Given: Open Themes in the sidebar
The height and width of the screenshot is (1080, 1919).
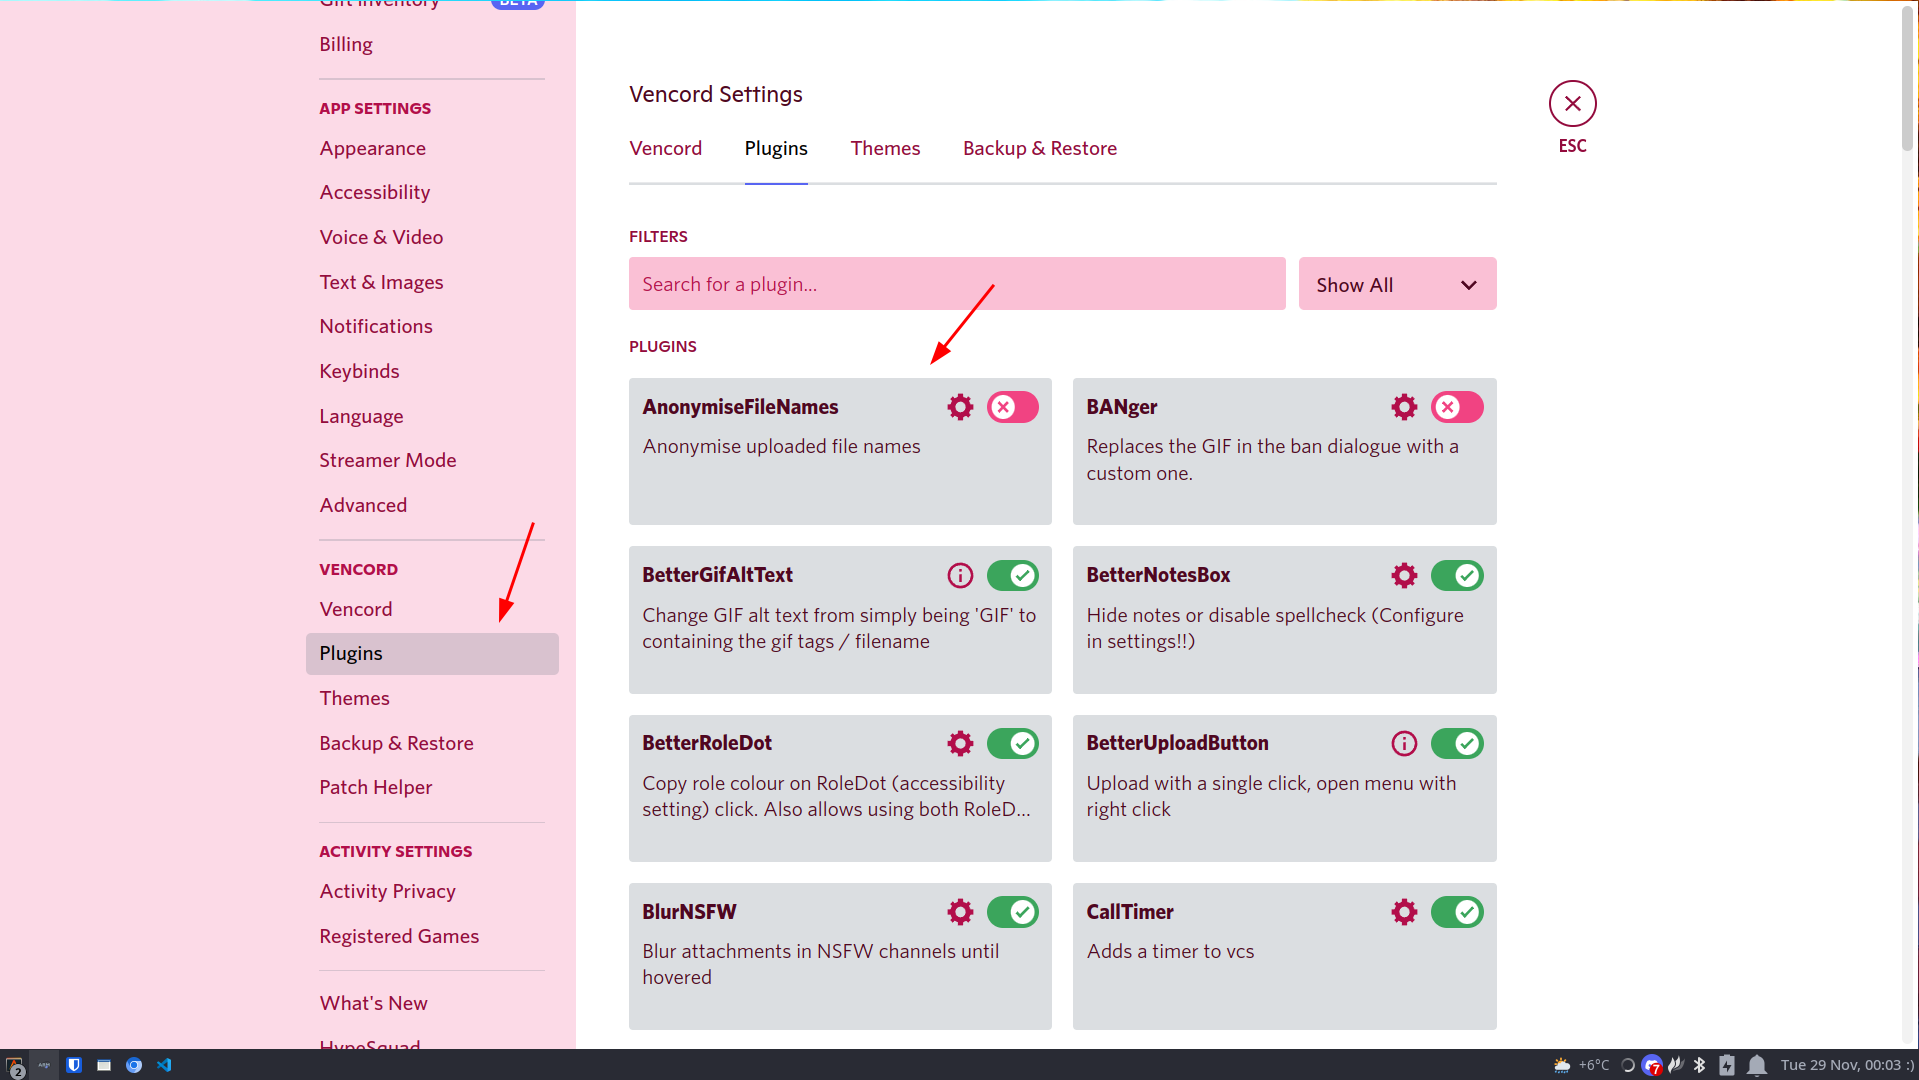Looking at the screenshot, I should click(432, 698).
